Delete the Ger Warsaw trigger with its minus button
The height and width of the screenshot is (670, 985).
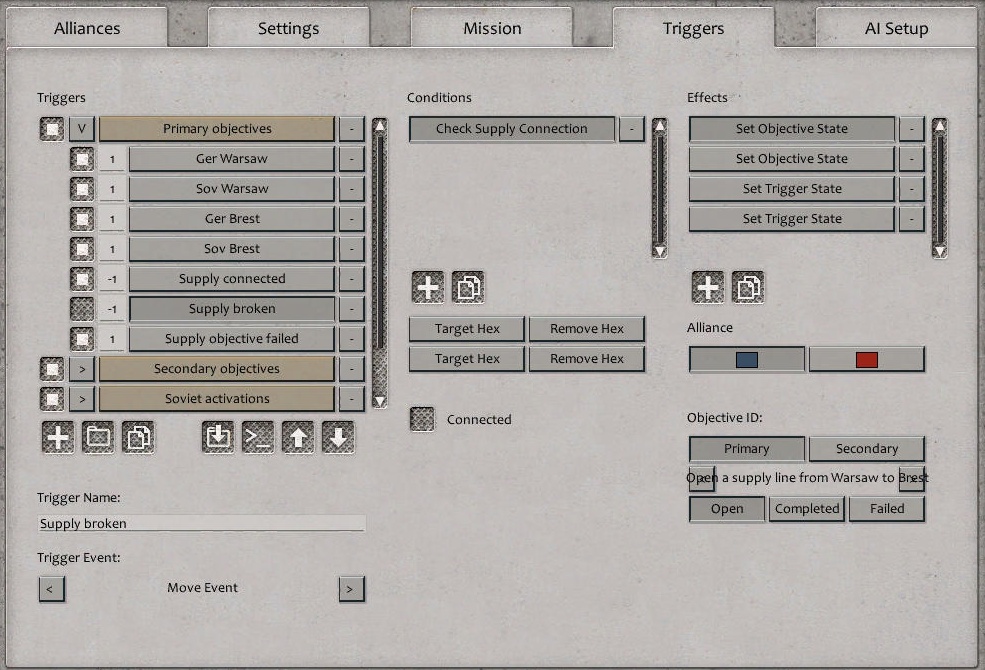coord(352,159)
